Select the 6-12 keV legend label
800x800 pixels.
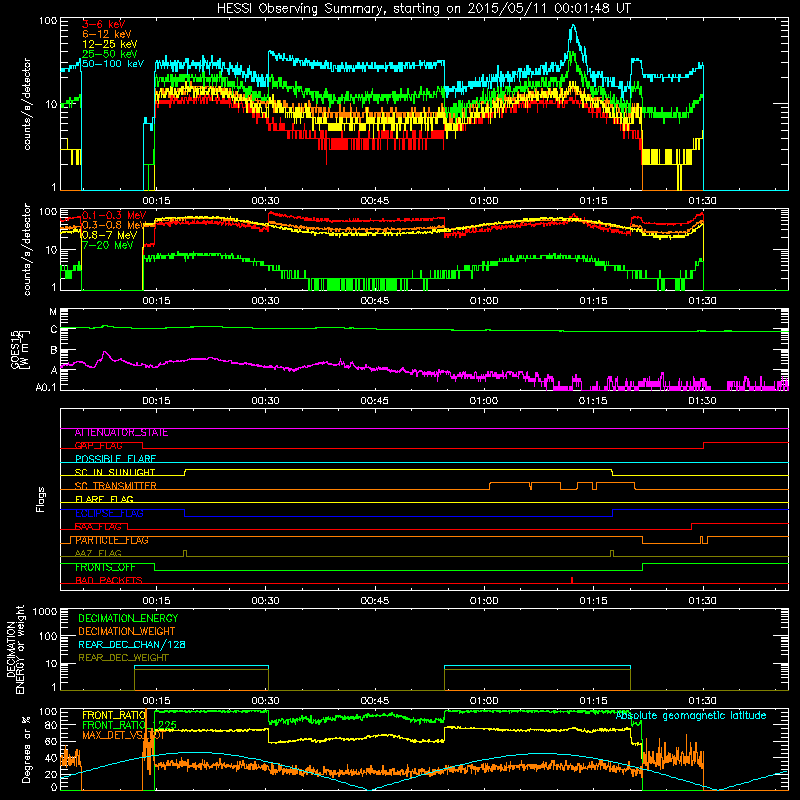(107, 34)
